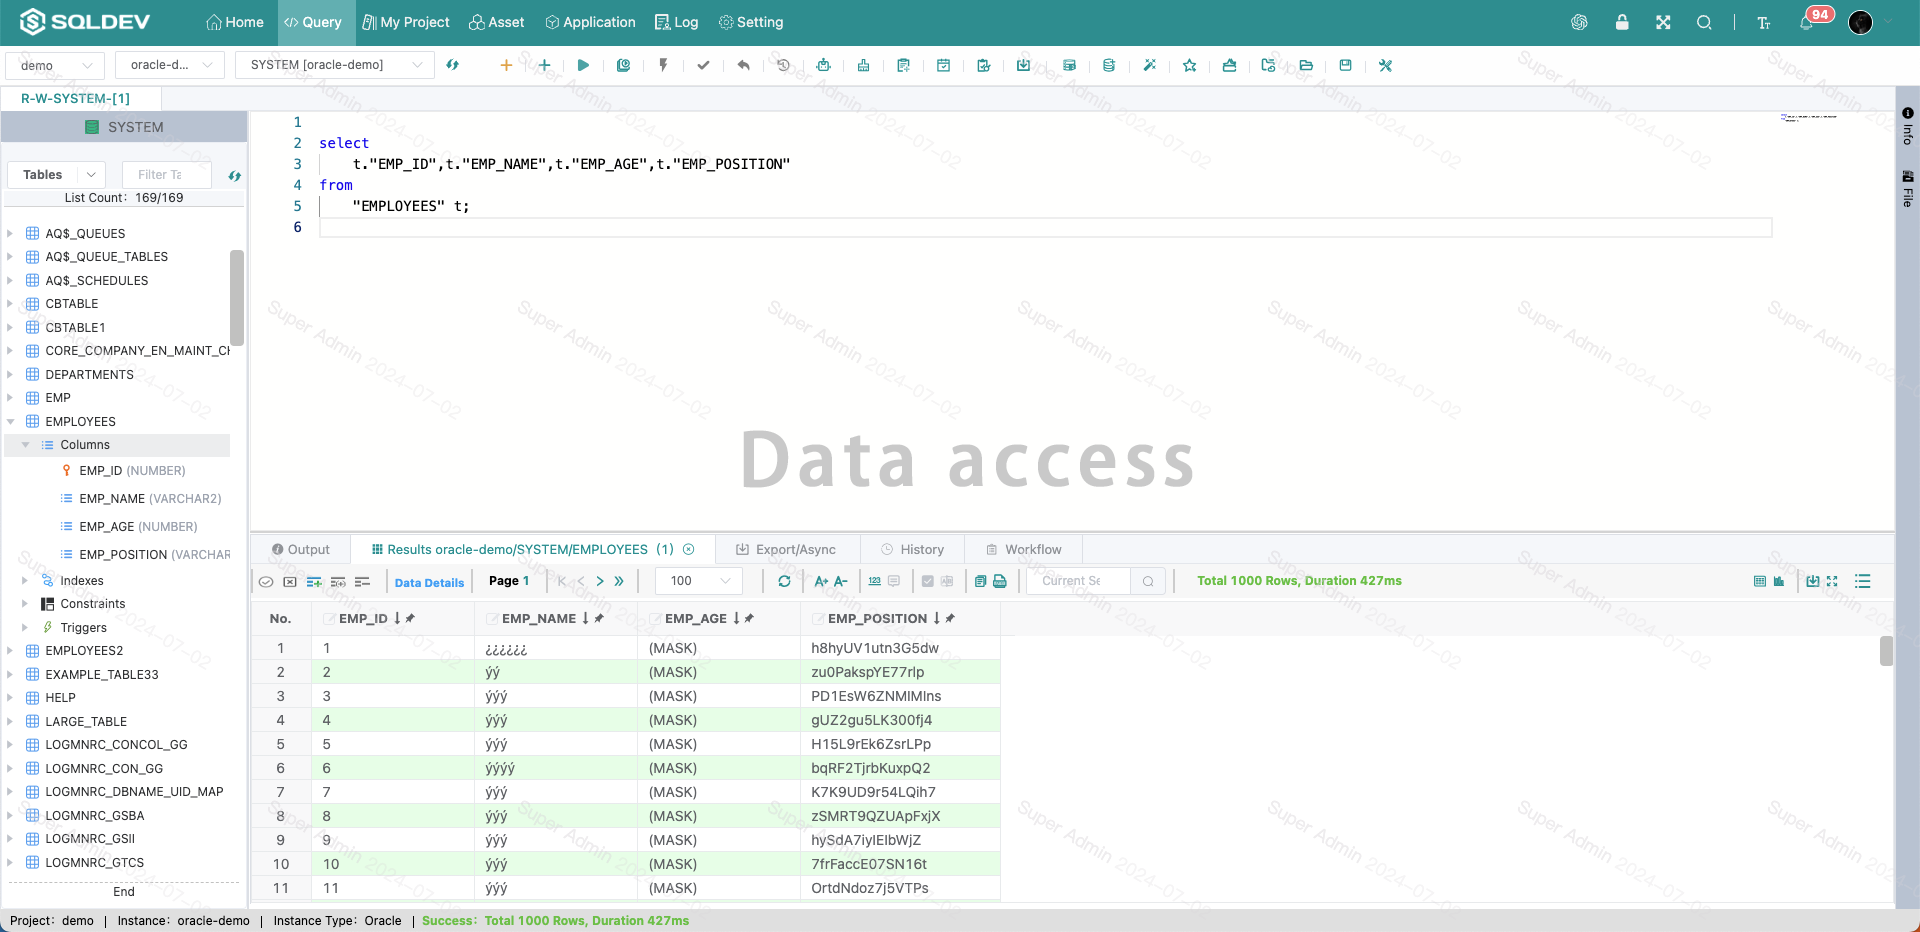This screenshot has width=1920, height=932.
Task: Expand the DEPARTMENTS table node
Action: coord(10,375)
